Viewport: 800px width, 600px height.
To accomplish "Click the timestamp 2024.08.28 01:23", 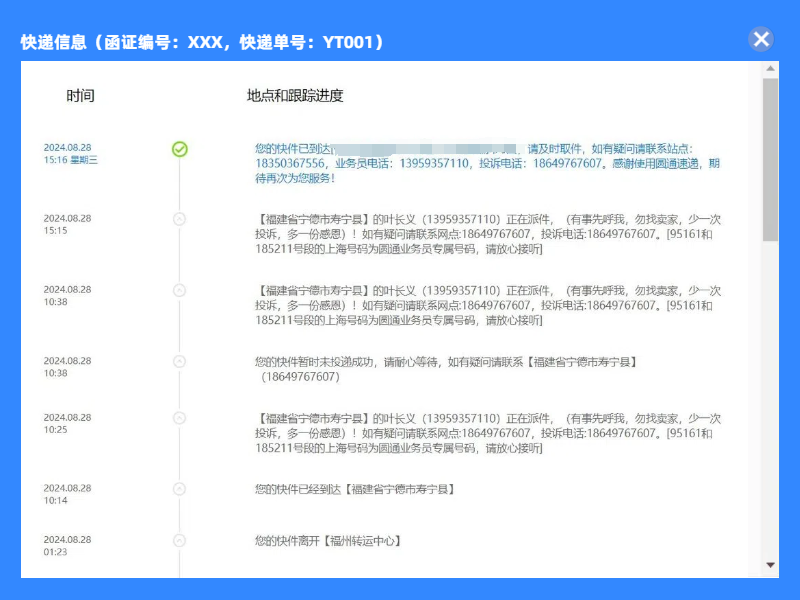I will [67, 545].
